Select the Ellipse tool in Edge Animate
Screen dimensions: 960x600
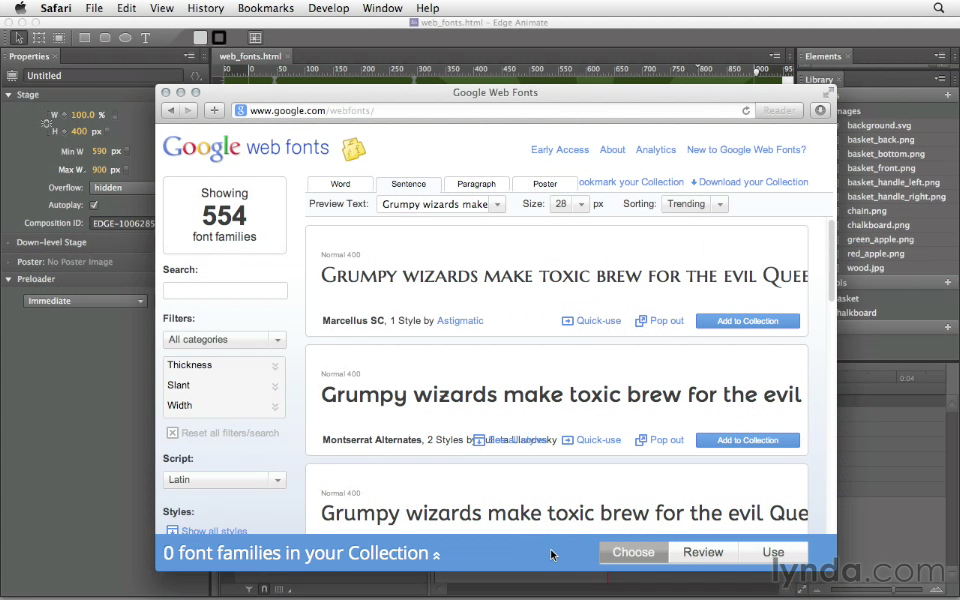click(125, 38)
